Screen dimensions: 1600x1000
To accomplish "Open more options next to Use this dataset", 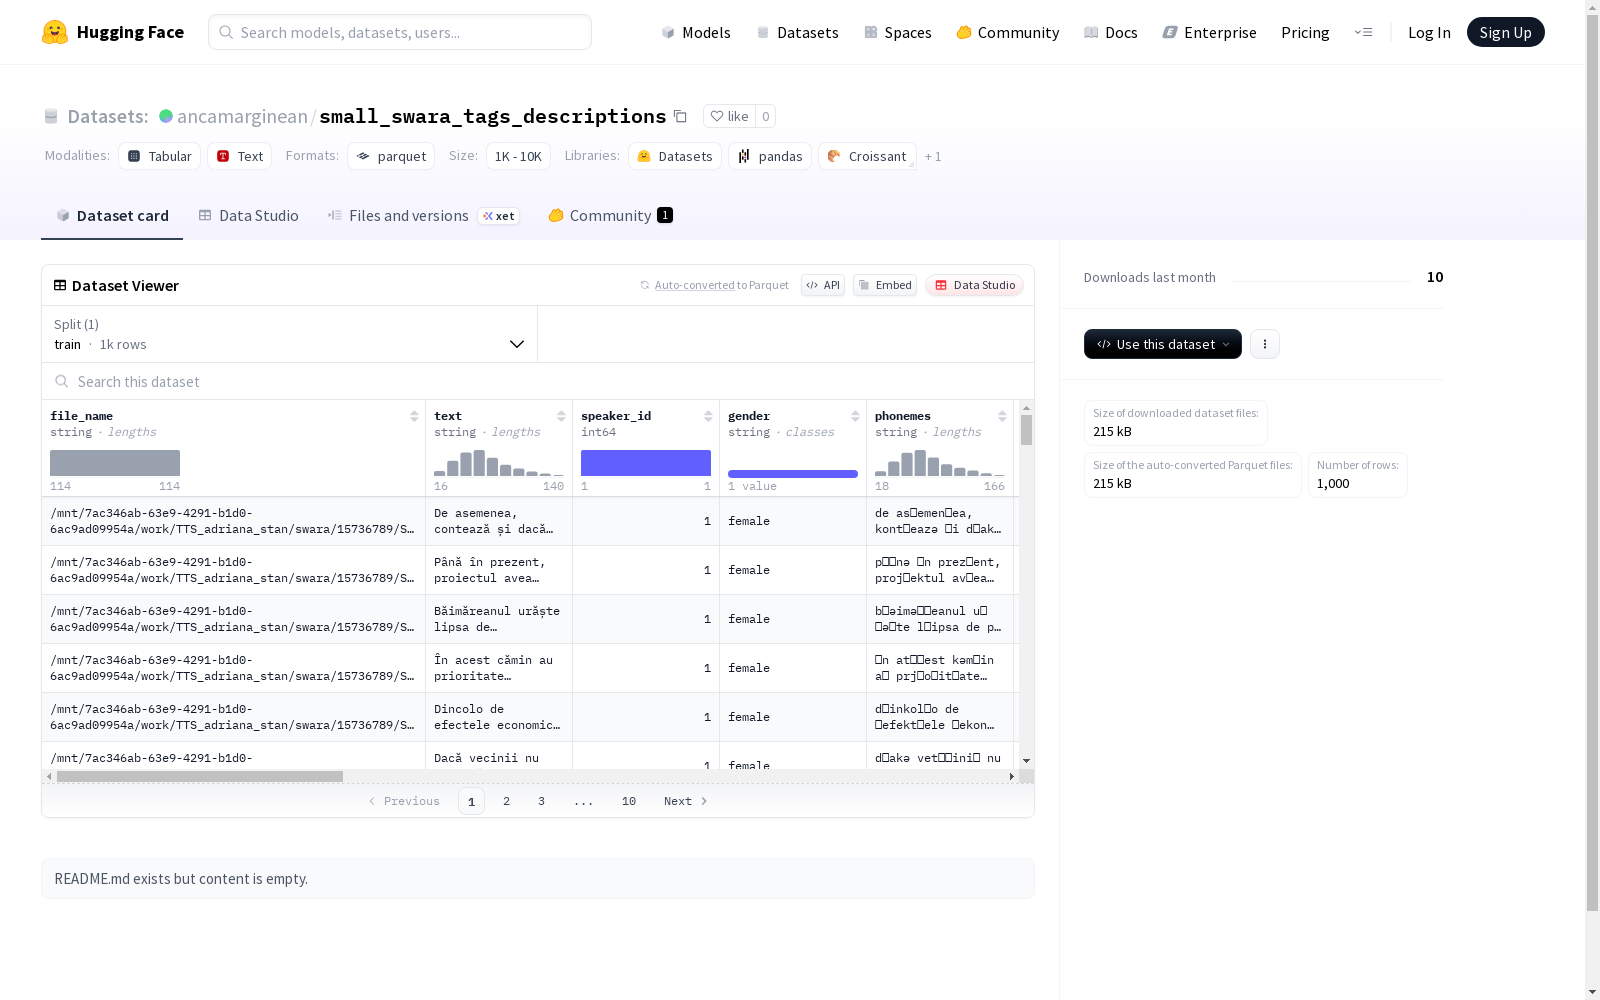I will 1265,344.
